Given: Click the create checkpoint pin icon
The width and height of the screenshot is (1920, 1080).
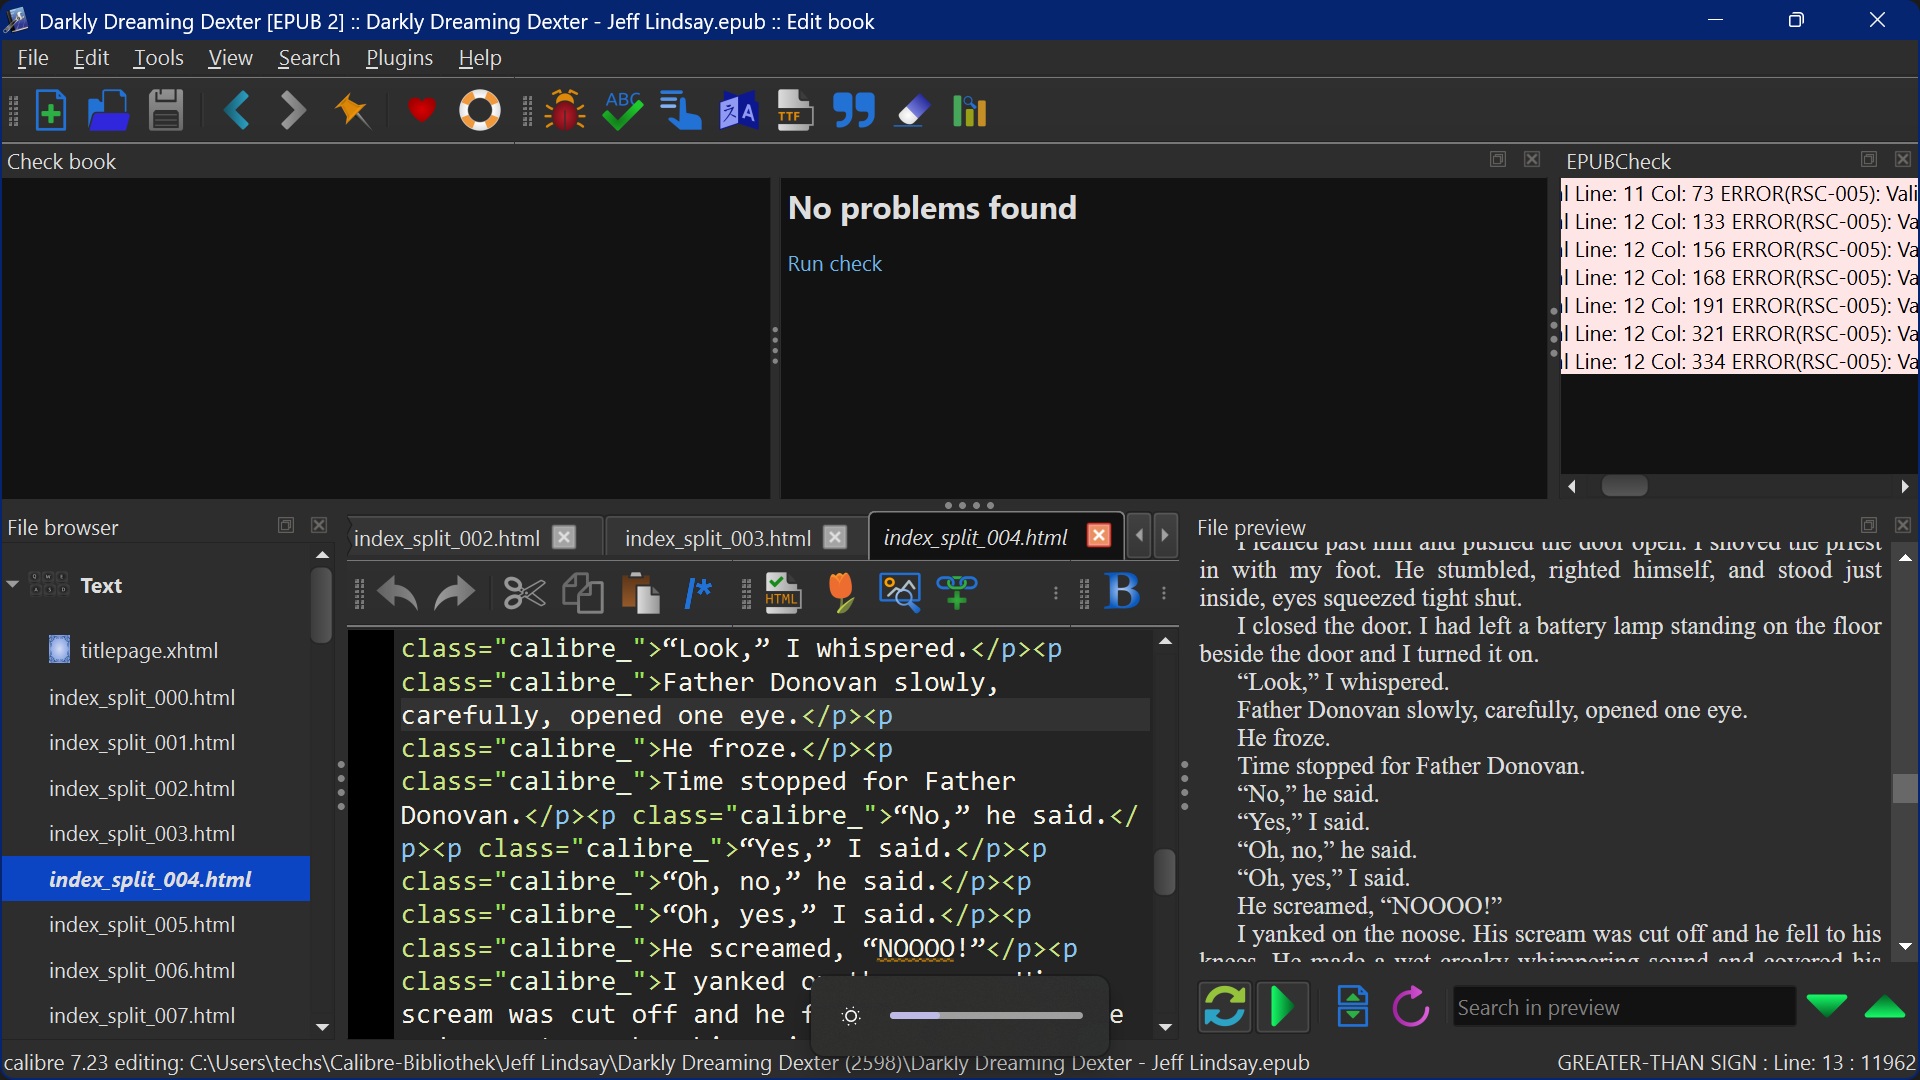Looking at the screenshot, I should 352,111.
